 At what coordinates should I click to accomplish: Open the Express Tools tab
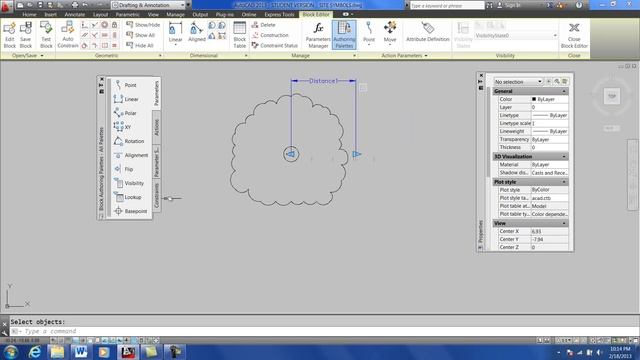point(279,14)
